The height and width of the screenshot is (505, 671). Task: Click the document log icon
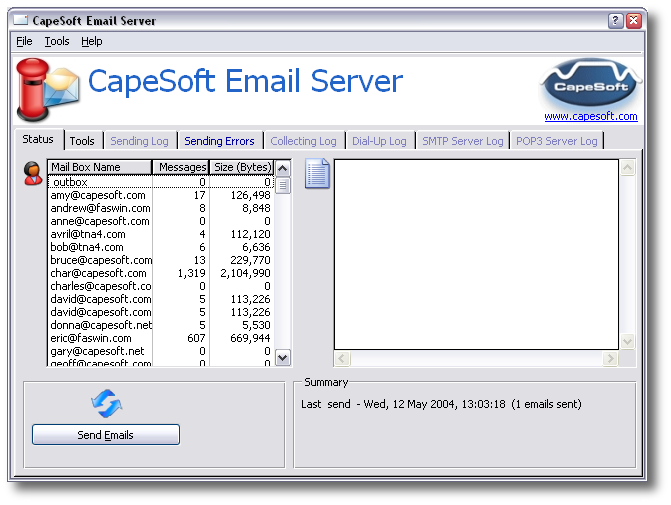coord(317,174)
